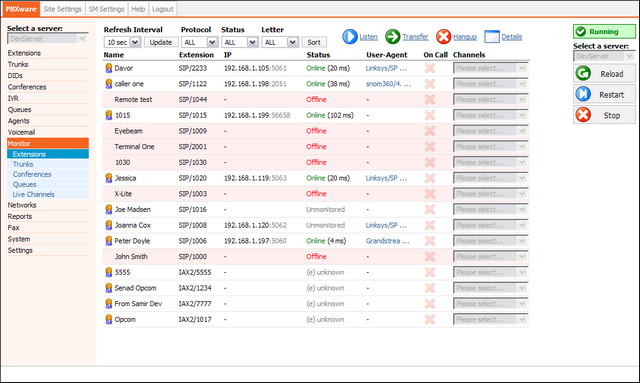This screenshot has width=640, height=383.
Task: Click the red Hangup icon
Action: (443, 37)
